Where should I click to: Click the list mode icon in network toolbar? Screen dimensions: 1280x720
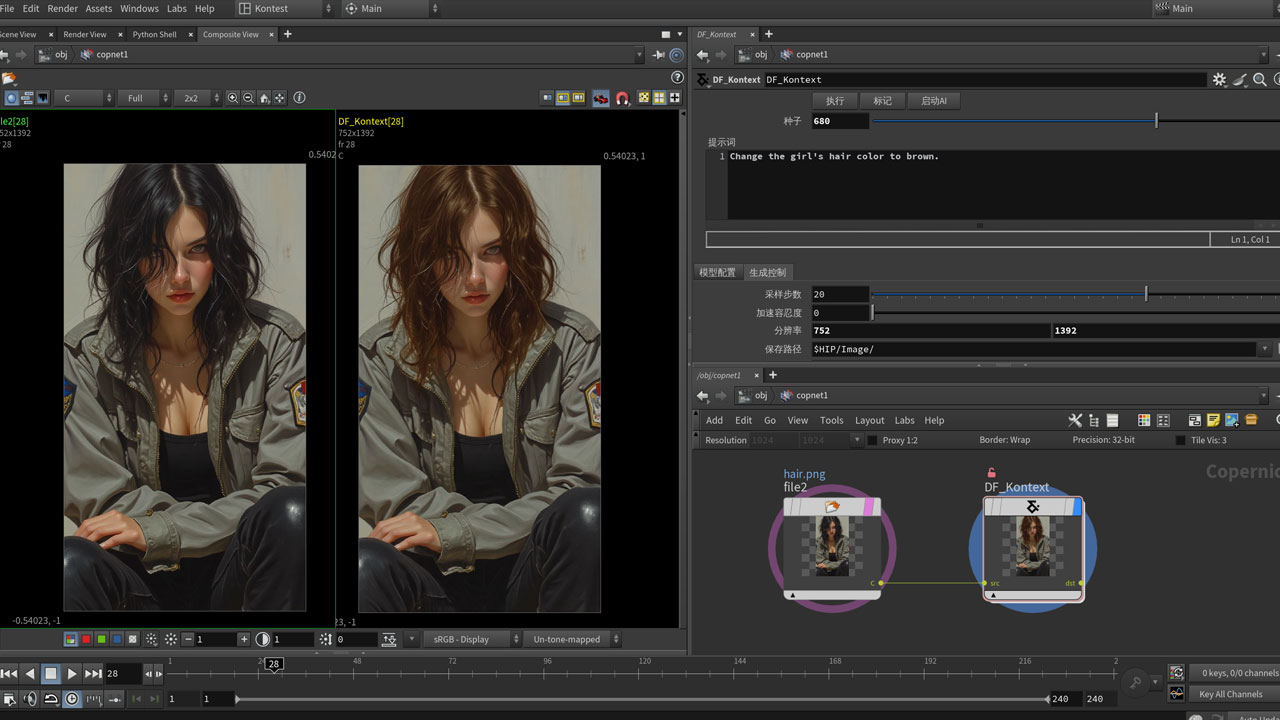[x=1112, y=420]
